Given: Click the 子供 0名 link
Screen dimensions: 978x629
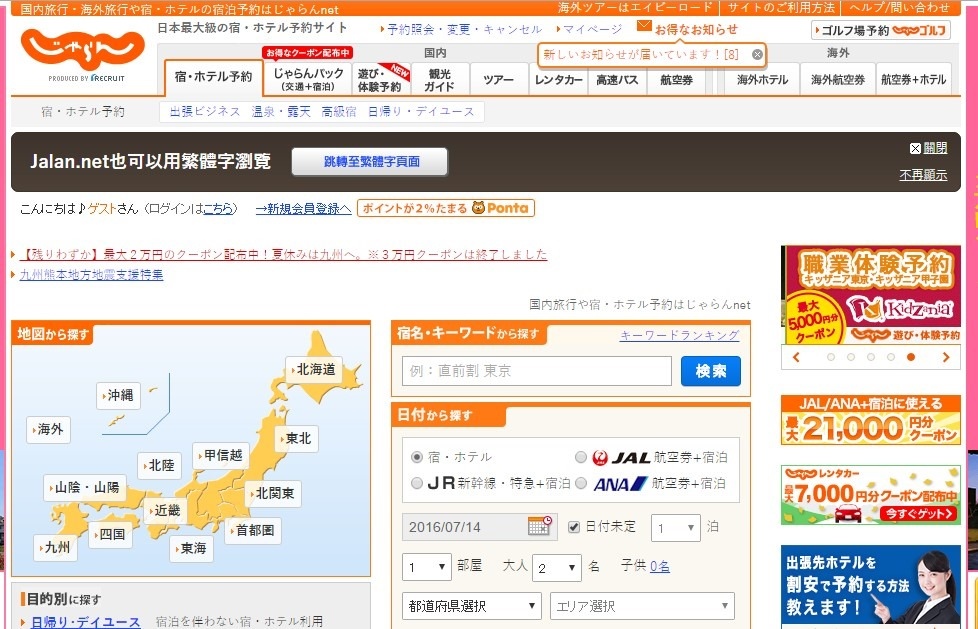Looking at the screenshot, I should click(x=660, y=566).
